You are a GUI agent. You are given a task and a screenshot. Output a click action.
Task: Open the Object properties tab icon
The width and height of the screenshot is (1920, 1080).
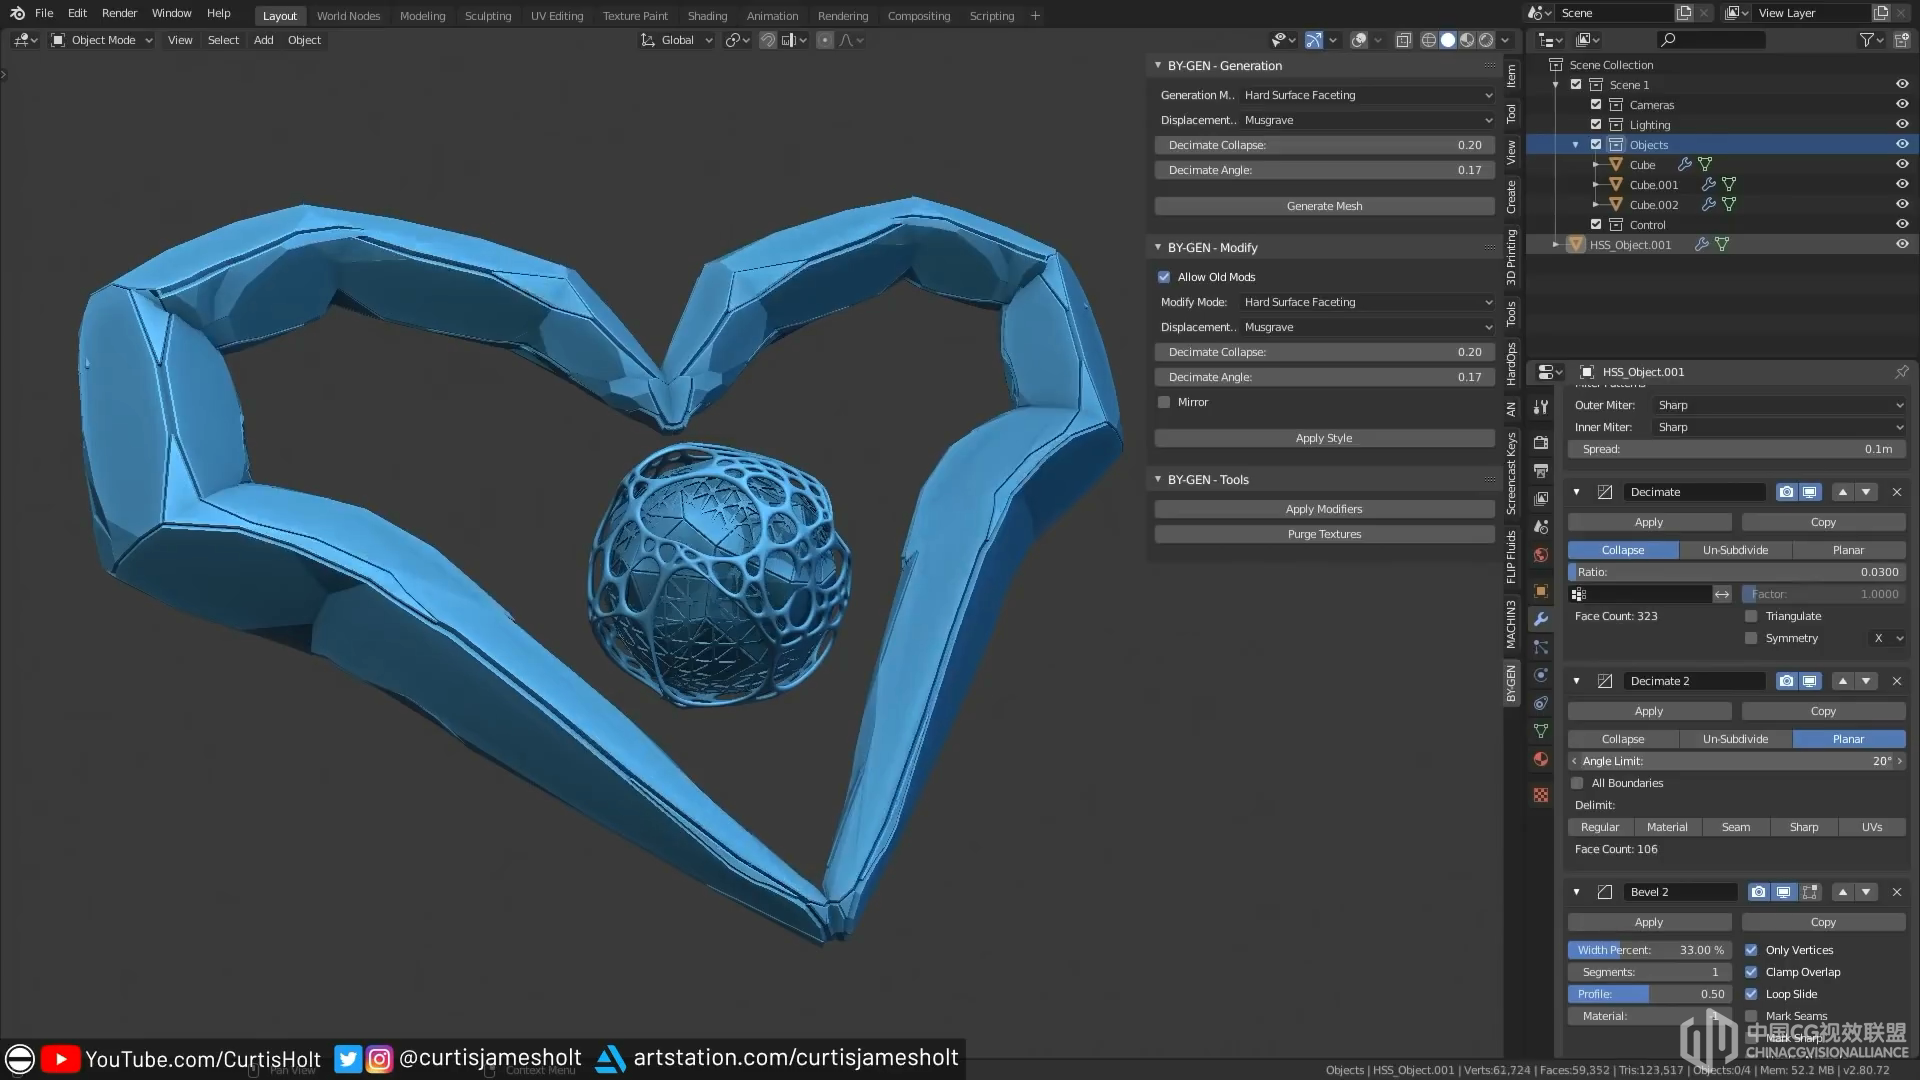tap(1541, 591)
